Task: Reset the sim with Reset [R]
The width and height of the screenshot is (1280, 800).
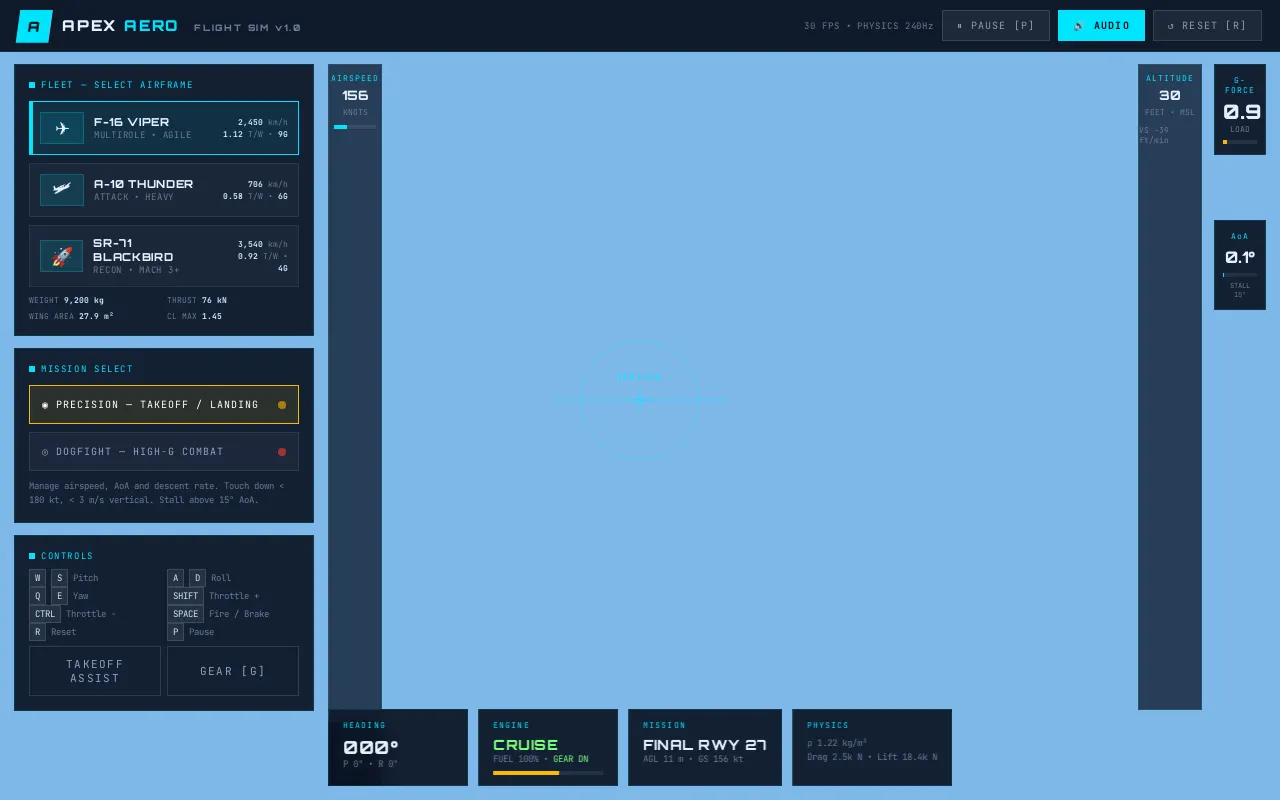Action: (x=1207, y=26)
